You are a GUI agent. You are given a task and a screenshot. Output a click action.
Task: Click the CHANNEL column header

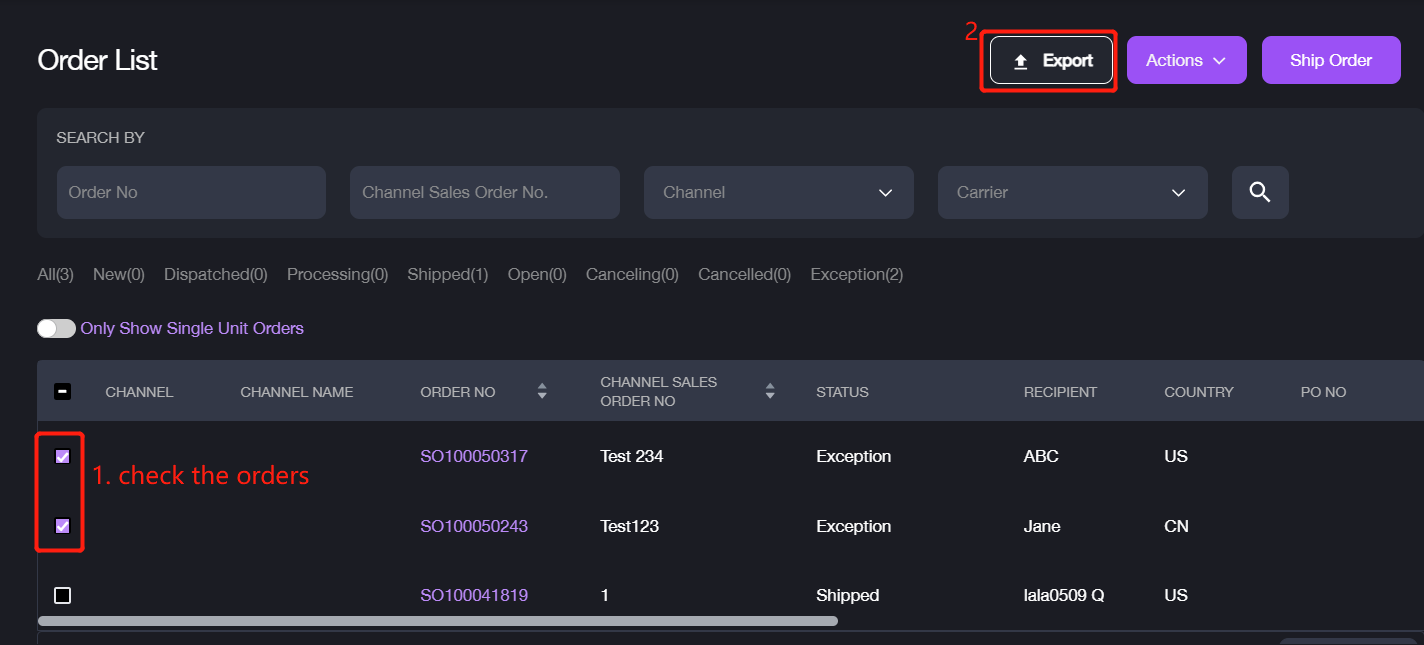139,392
